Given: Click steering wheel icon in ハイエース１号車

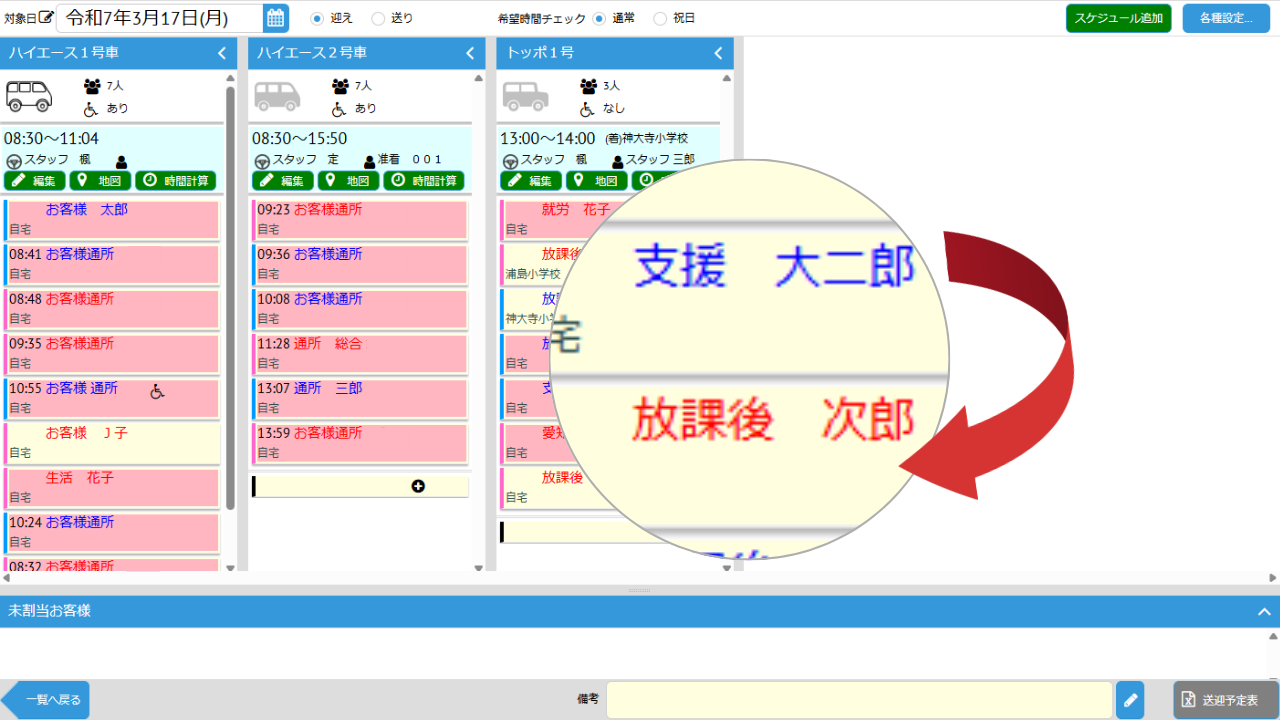Looking at the screenshot, I should point(14,161).
